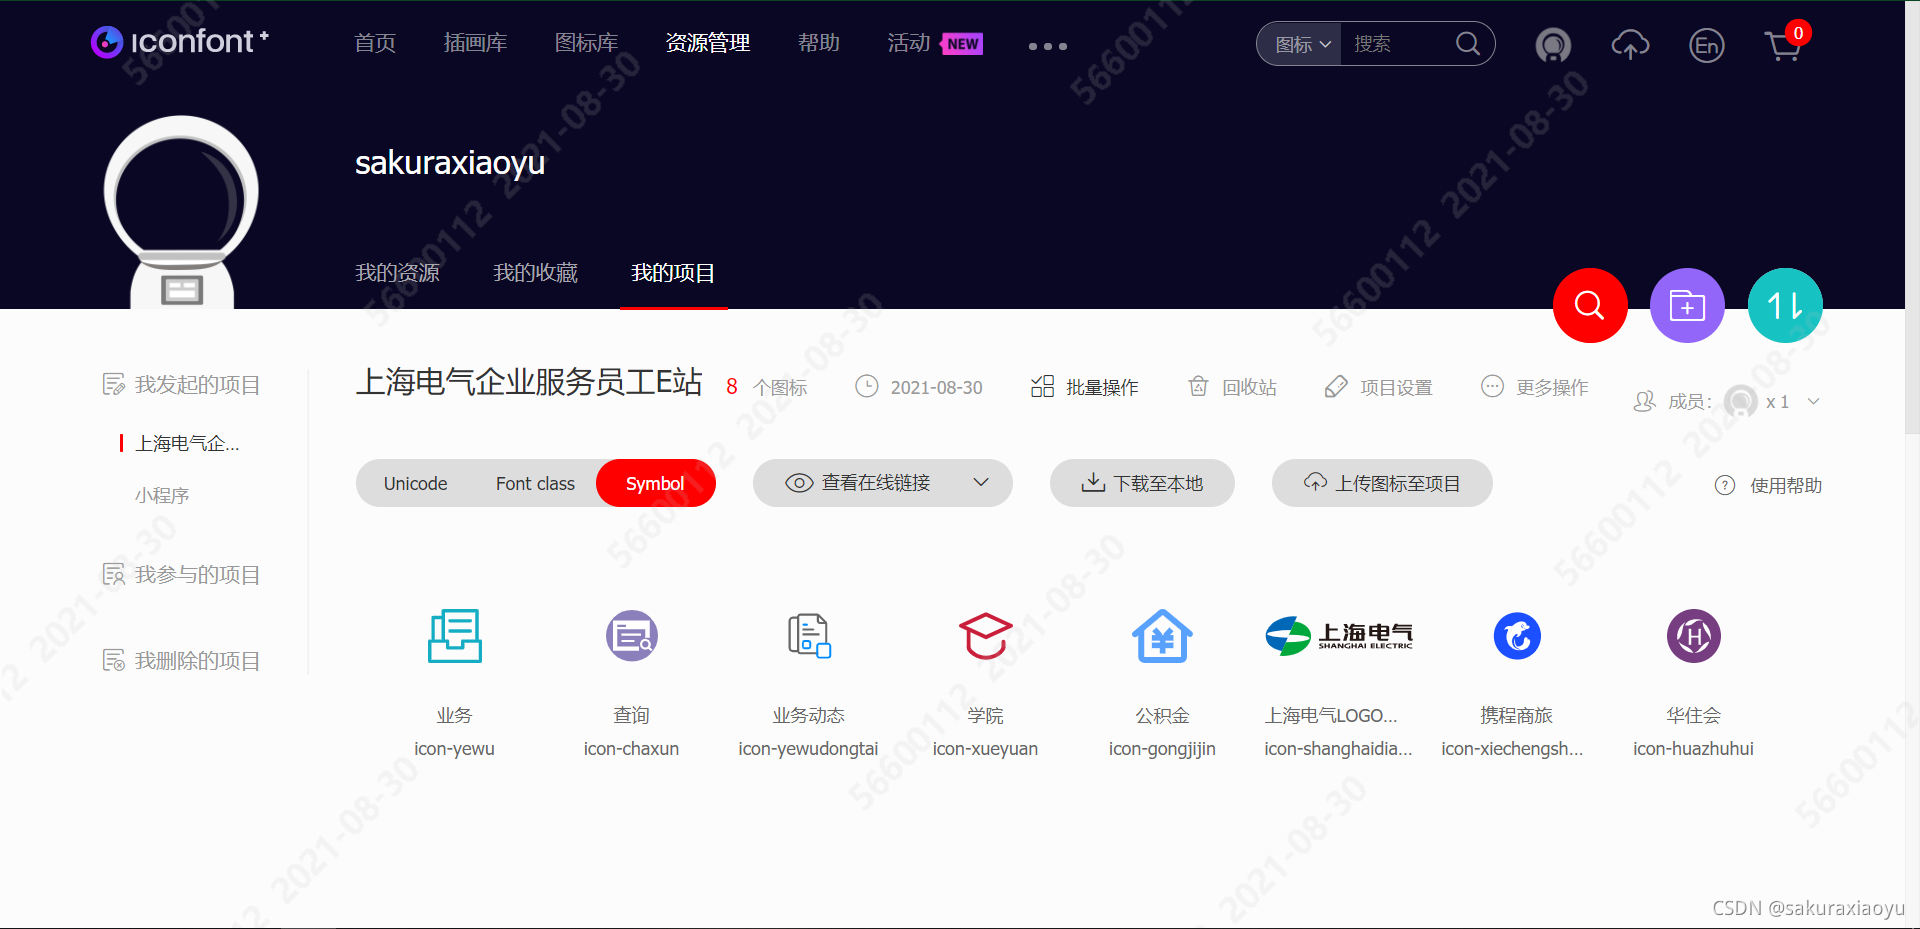The width and height of the screenshot is (1920, 929).
Task: Click the username sakuraxiaoyu
Action: (x=450, y=163)
